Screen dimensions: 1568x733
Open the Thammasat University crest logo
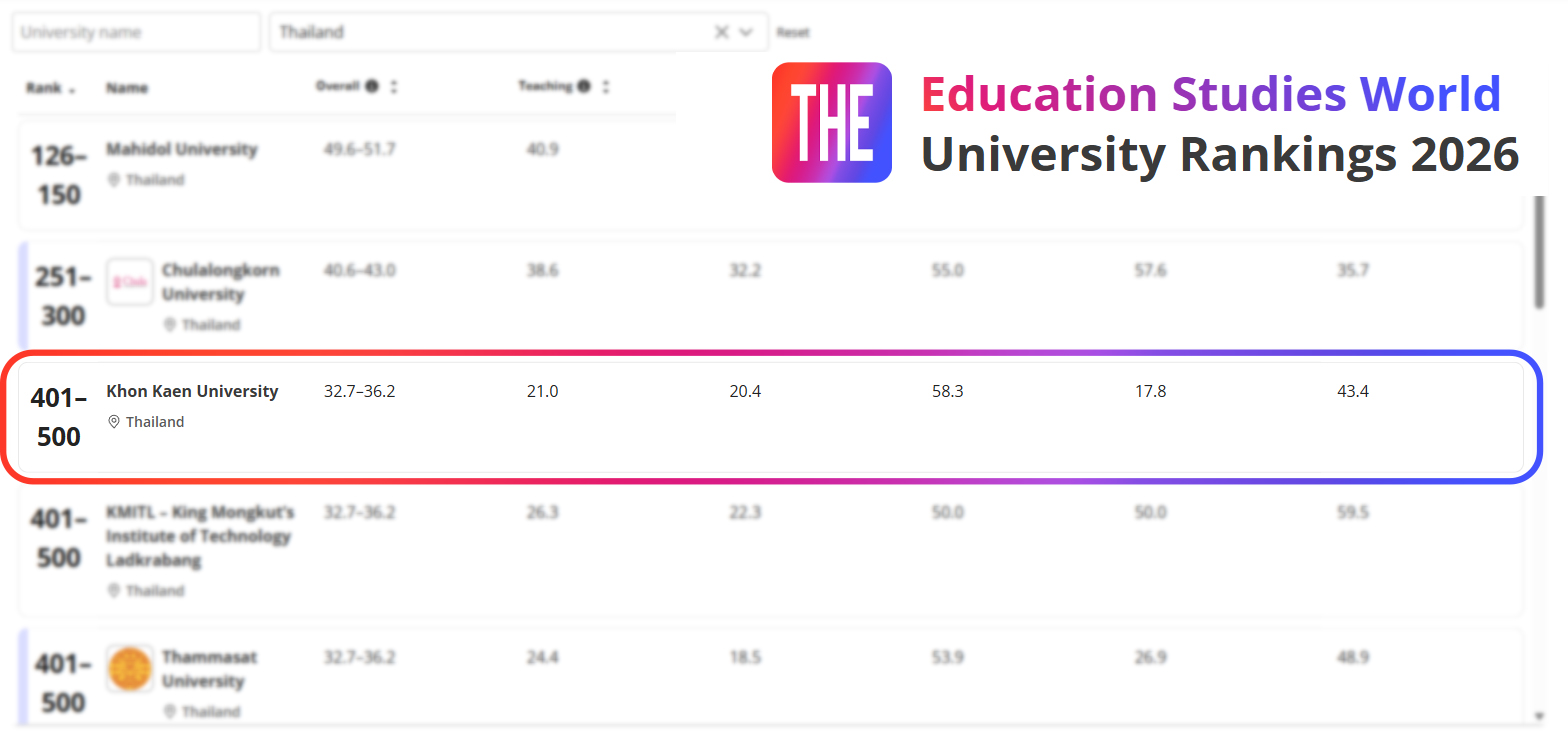point(130,669)
